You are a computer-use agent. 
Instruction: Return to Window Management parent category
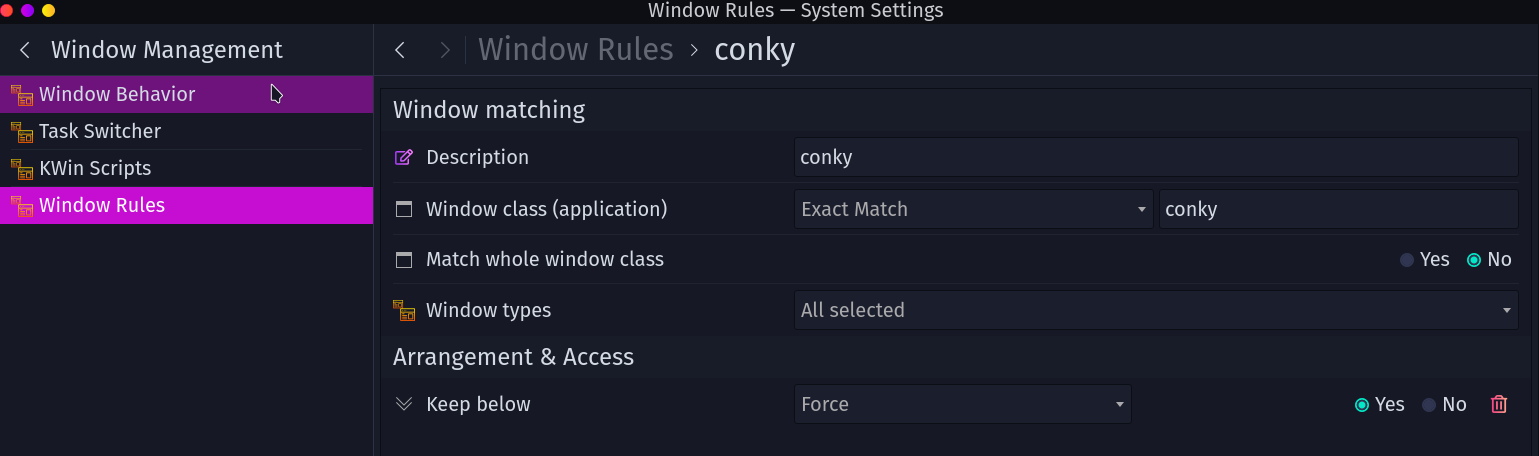coord(25,50)
